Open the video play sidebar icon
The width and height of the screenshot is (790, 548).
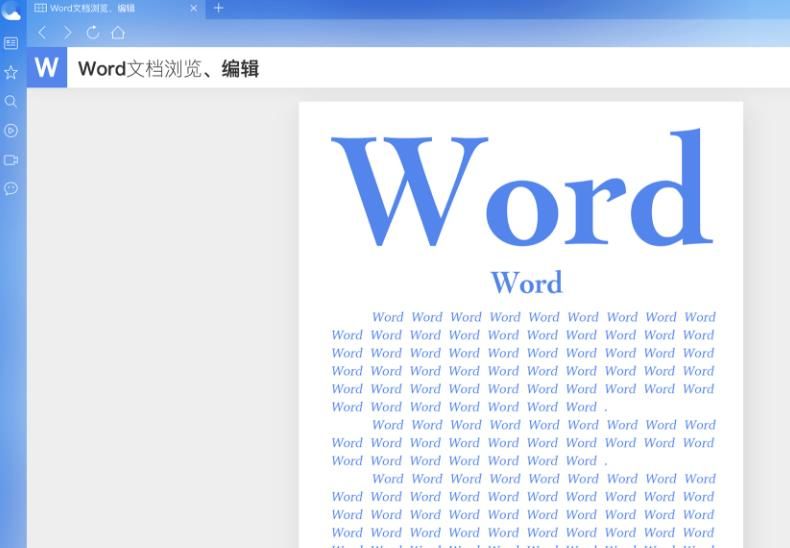tap(11, 131)
